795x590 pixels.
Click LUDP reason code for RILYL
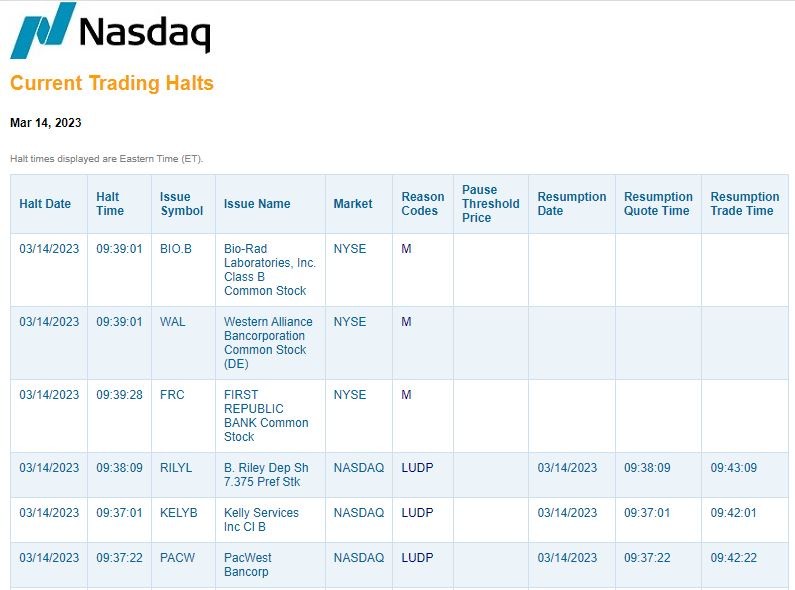tap(417, 468)
